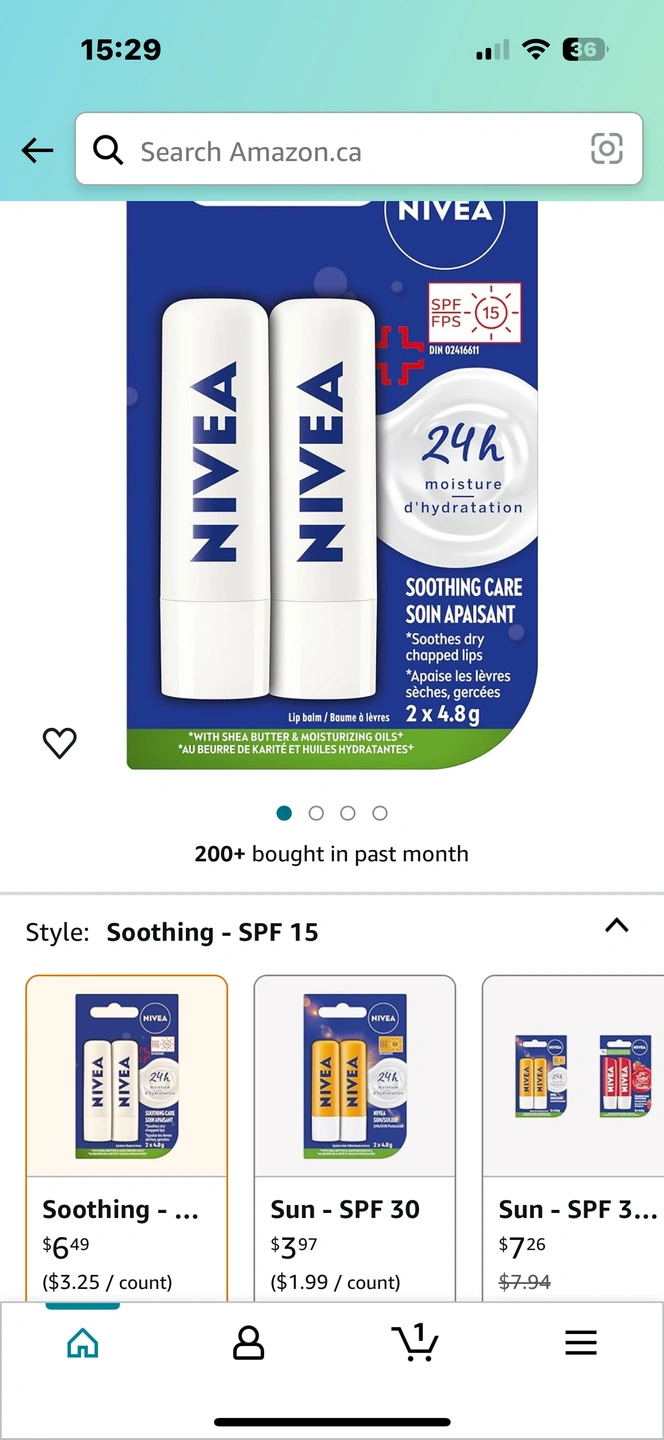Collapse the Style options chevron
This screenshot has width=664, height=1440.
click(617, 926)
